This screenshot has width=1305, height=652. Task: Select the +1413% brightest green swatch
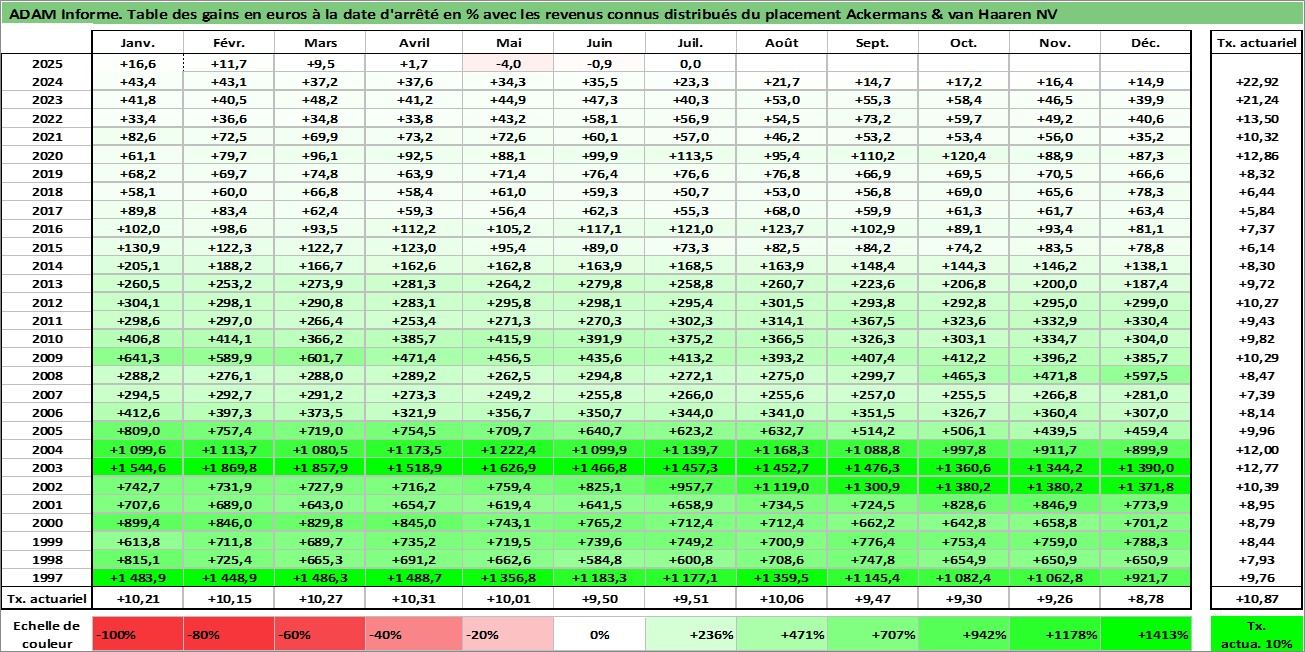click(1146, 634)
